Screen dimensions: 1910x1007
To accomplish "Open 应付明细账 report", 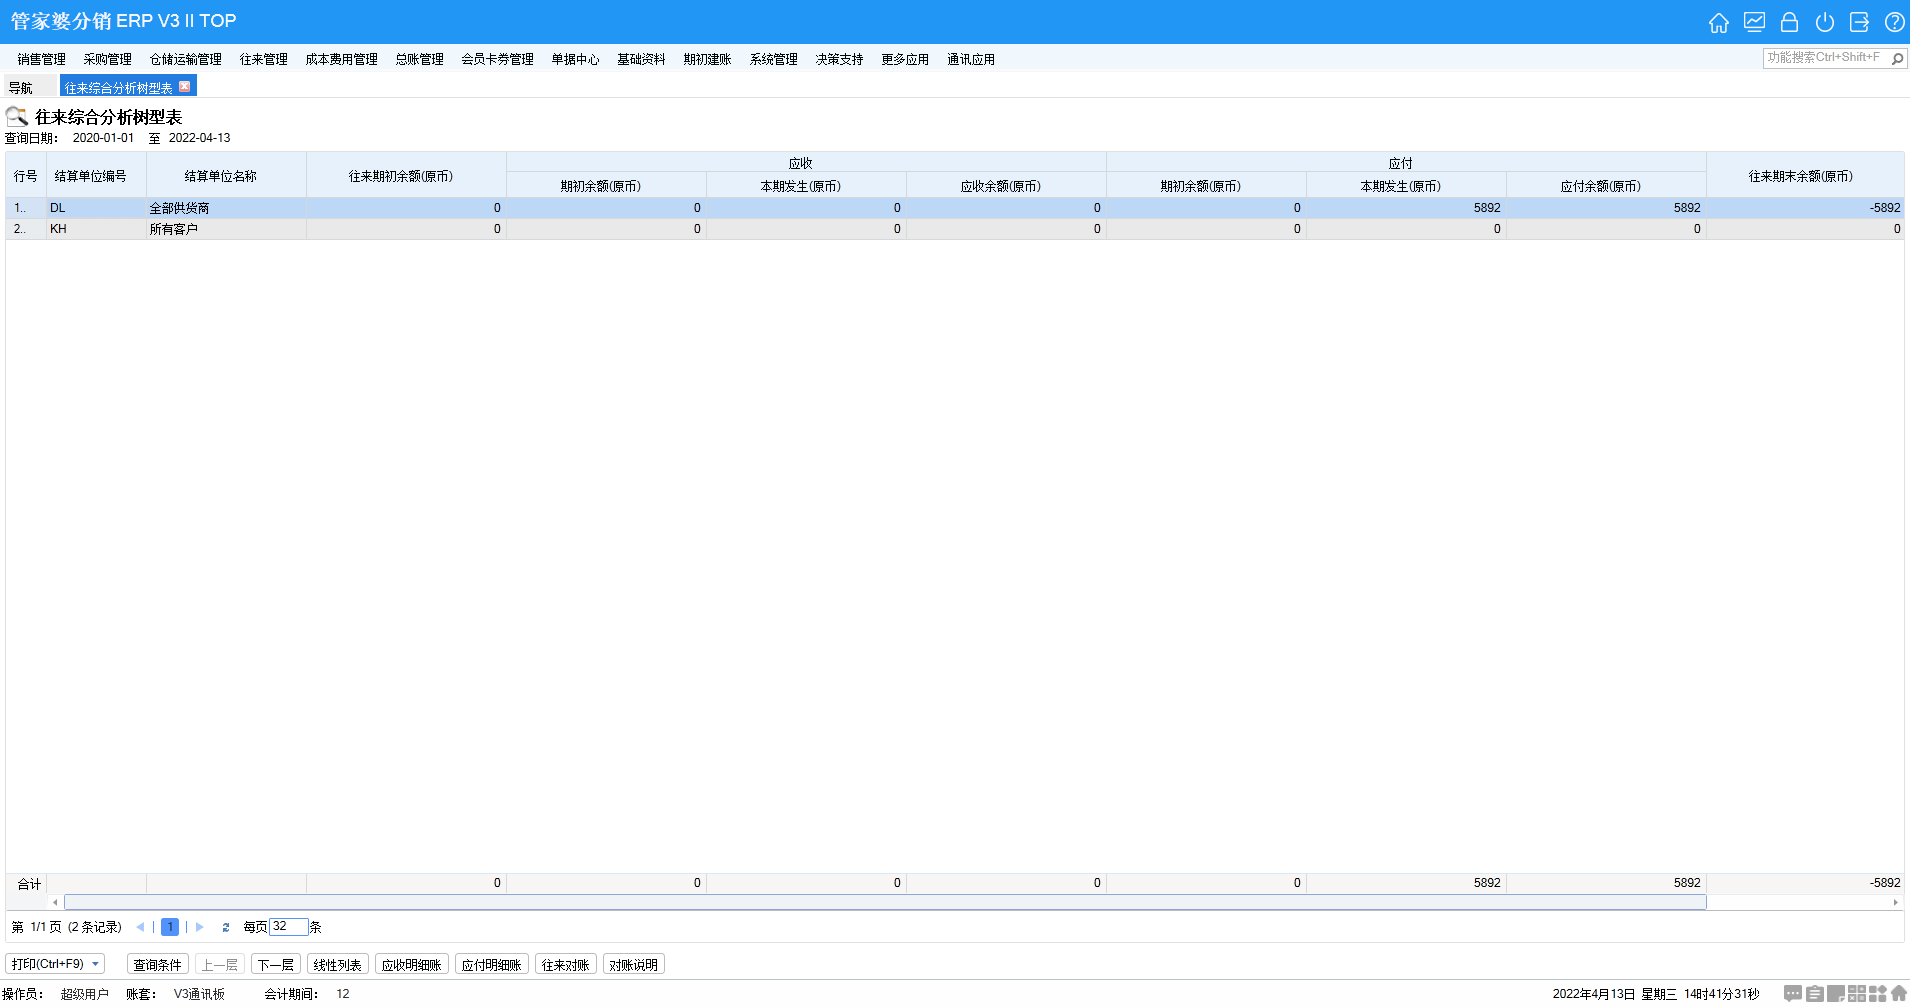I will click(491, 964).
